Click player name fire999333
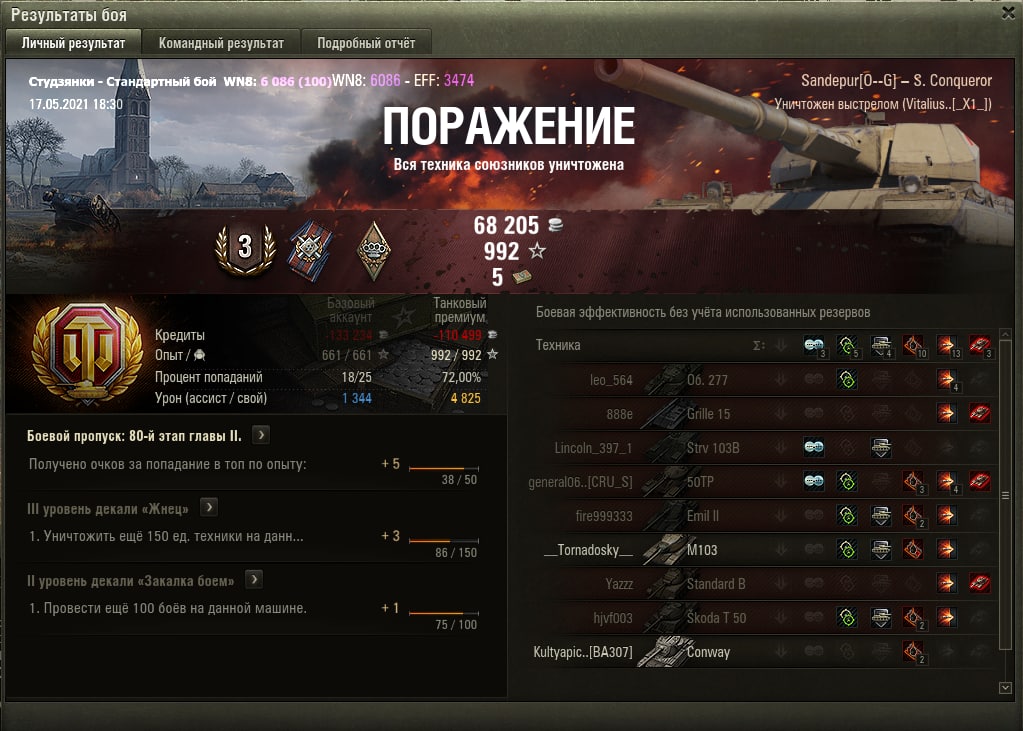Screen dimensions: 1023x731 click(x=604, y=516)
